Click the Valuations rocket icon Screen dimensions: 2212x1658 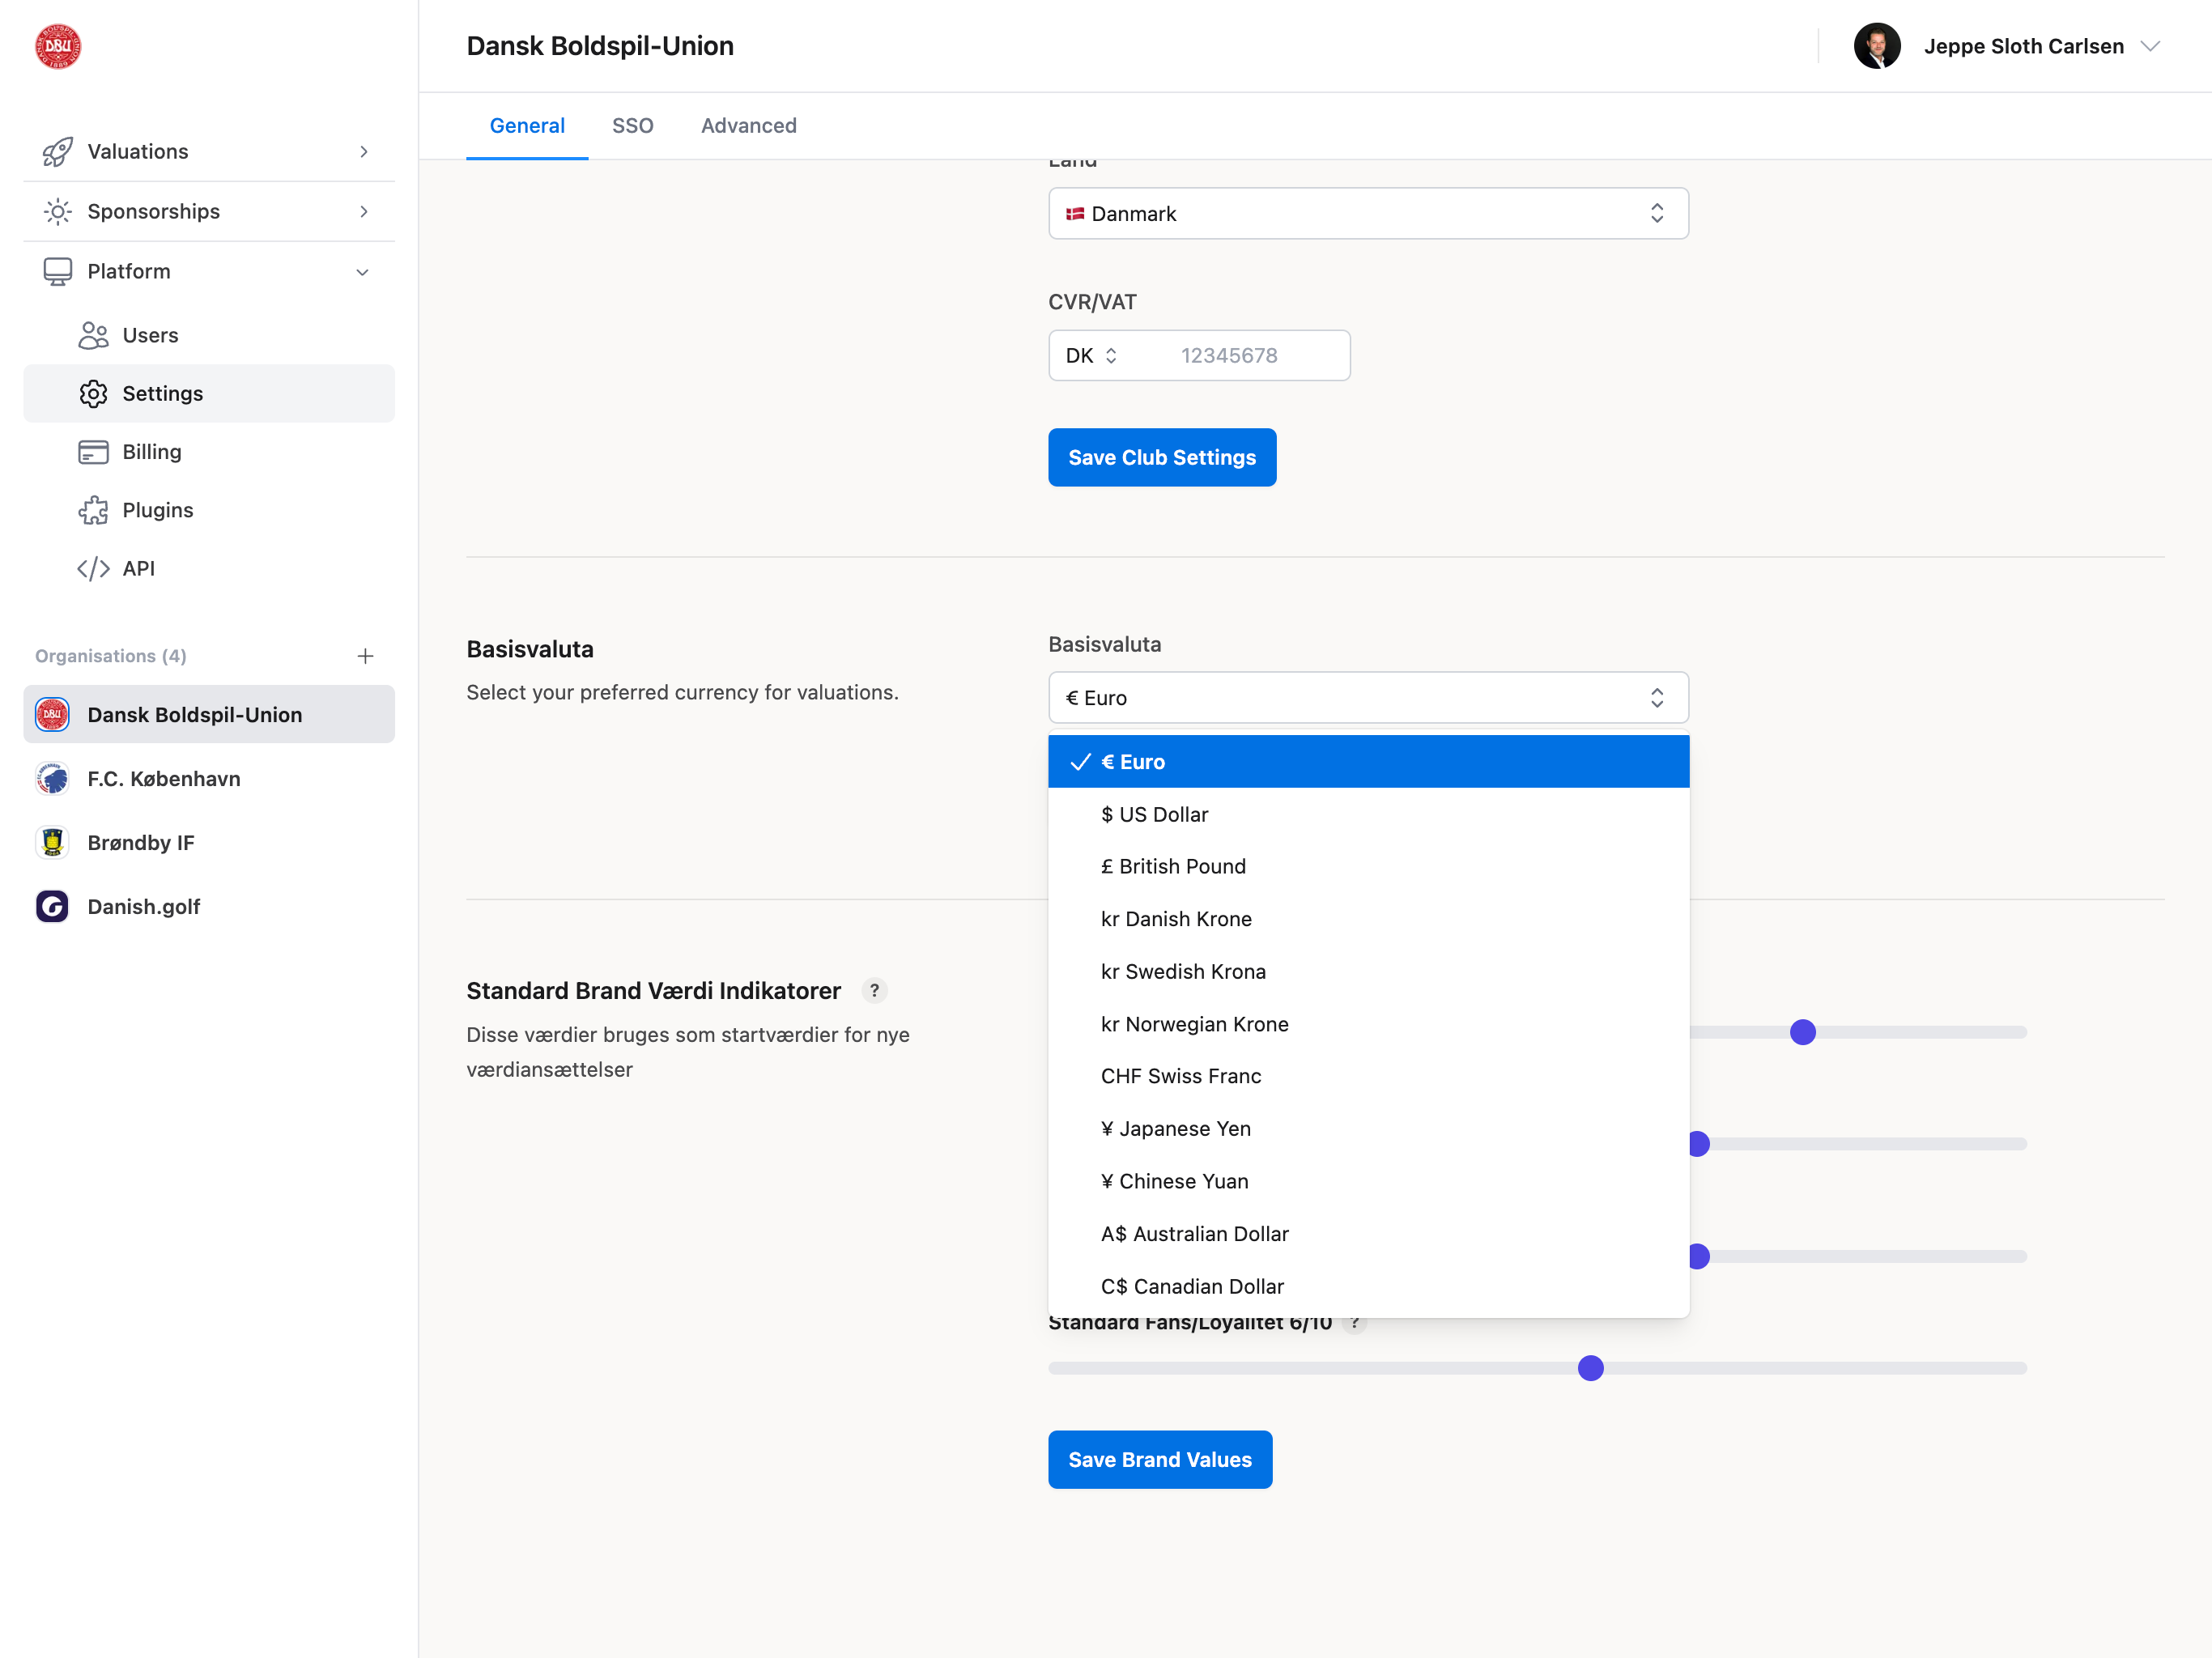coord(58,151)
